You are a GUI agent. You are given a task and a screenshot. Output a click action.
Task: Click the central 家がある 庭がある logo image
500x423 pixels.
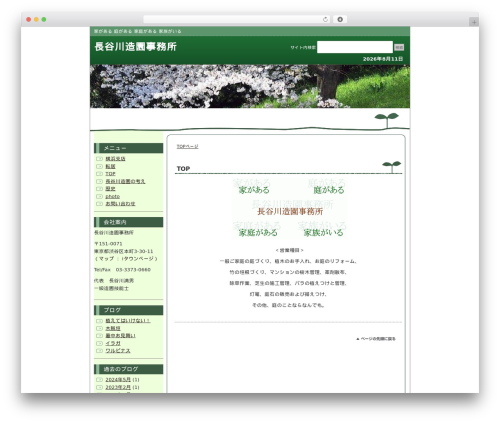click(290, 209)
